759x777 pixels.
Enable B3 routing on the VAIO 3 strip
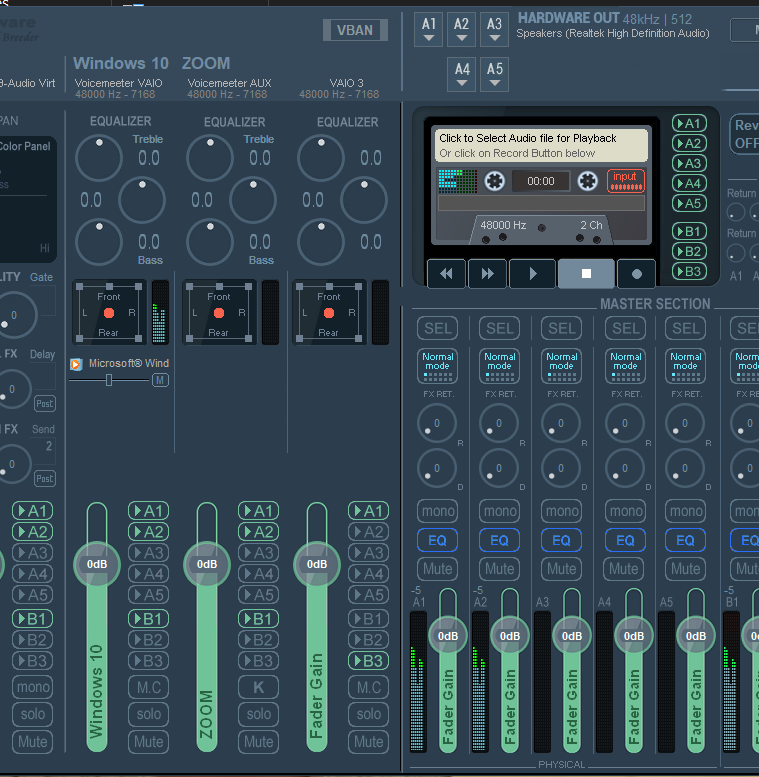[x=368, y=661]
